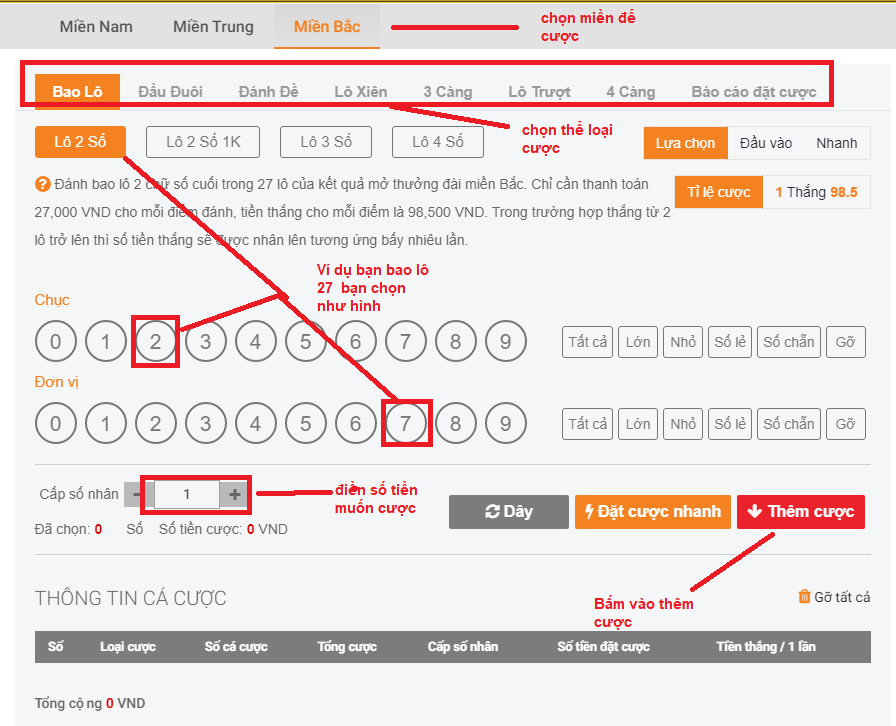
Task: Open the Báo cáo đặt cược tab
Action: click(x=753, y=92)
